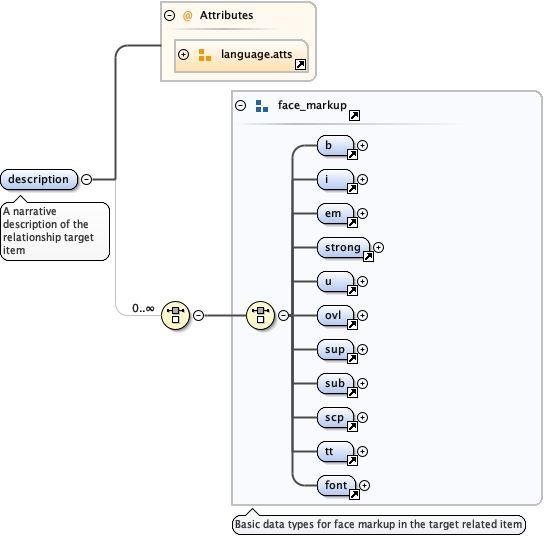The height and width of the screenshot is (538, 560).
Task: Expand the scp element
Action: 362,417
